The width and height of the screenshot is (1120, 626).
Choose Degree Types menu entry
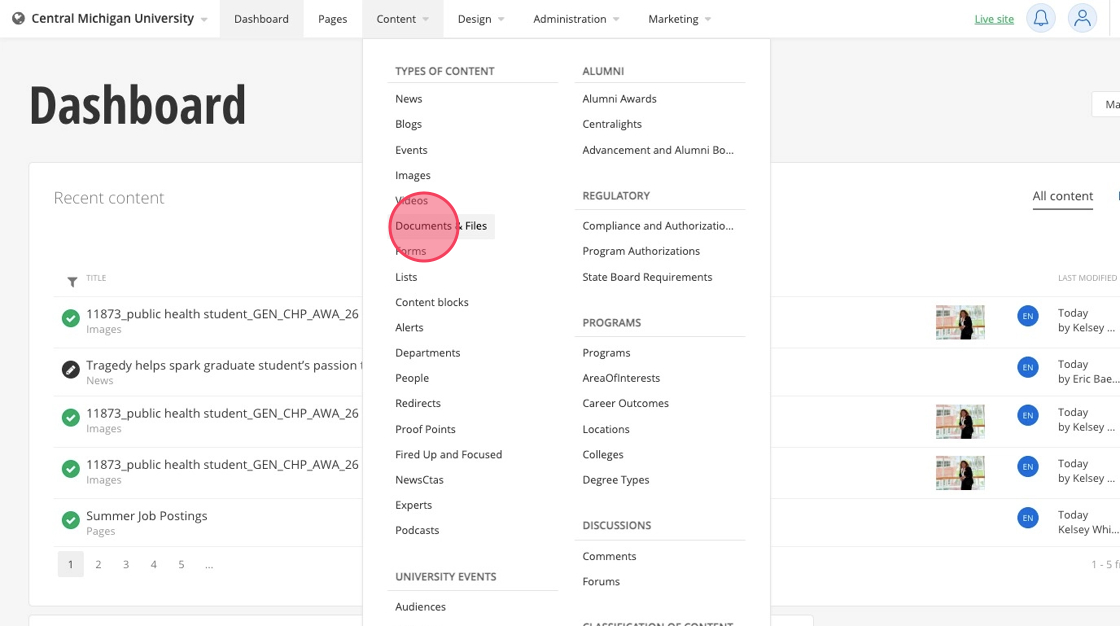616,480
